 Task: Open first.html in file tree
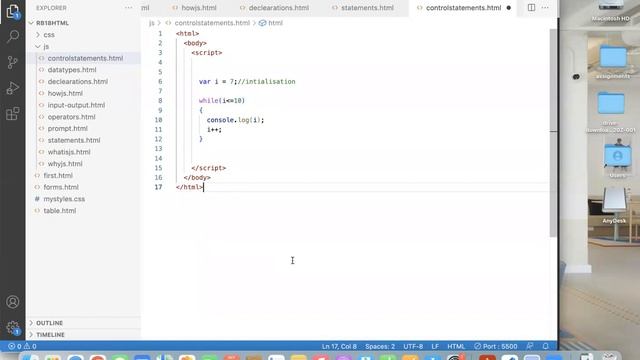point(58,176)
